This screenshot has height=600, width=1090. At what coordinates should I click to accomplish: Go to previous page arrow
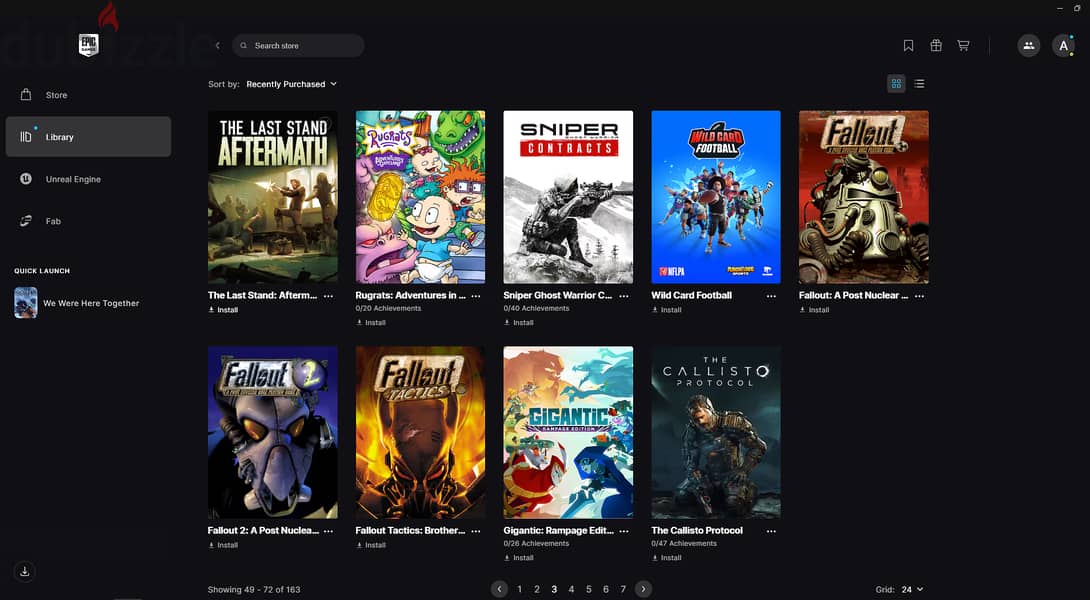tap(499, 589)
